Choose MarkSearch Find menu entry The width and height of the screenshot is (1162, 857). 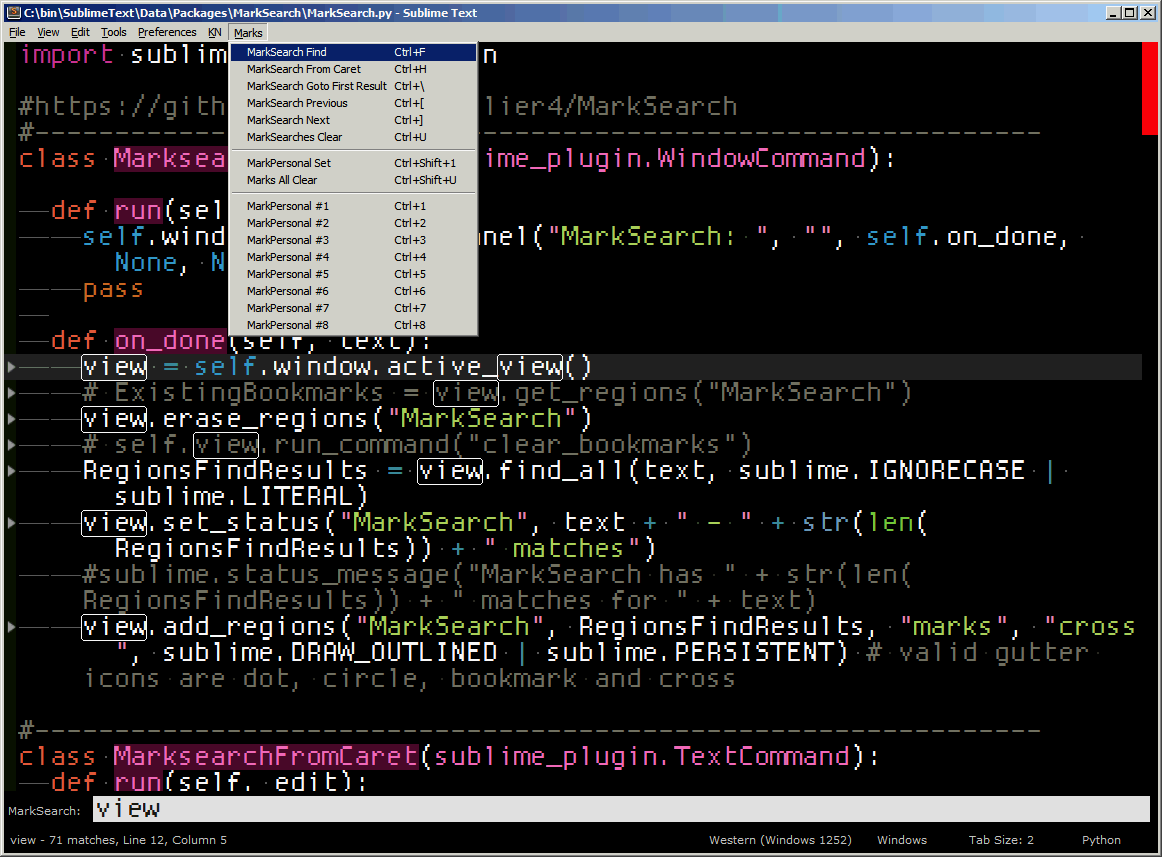click(353, 52)
